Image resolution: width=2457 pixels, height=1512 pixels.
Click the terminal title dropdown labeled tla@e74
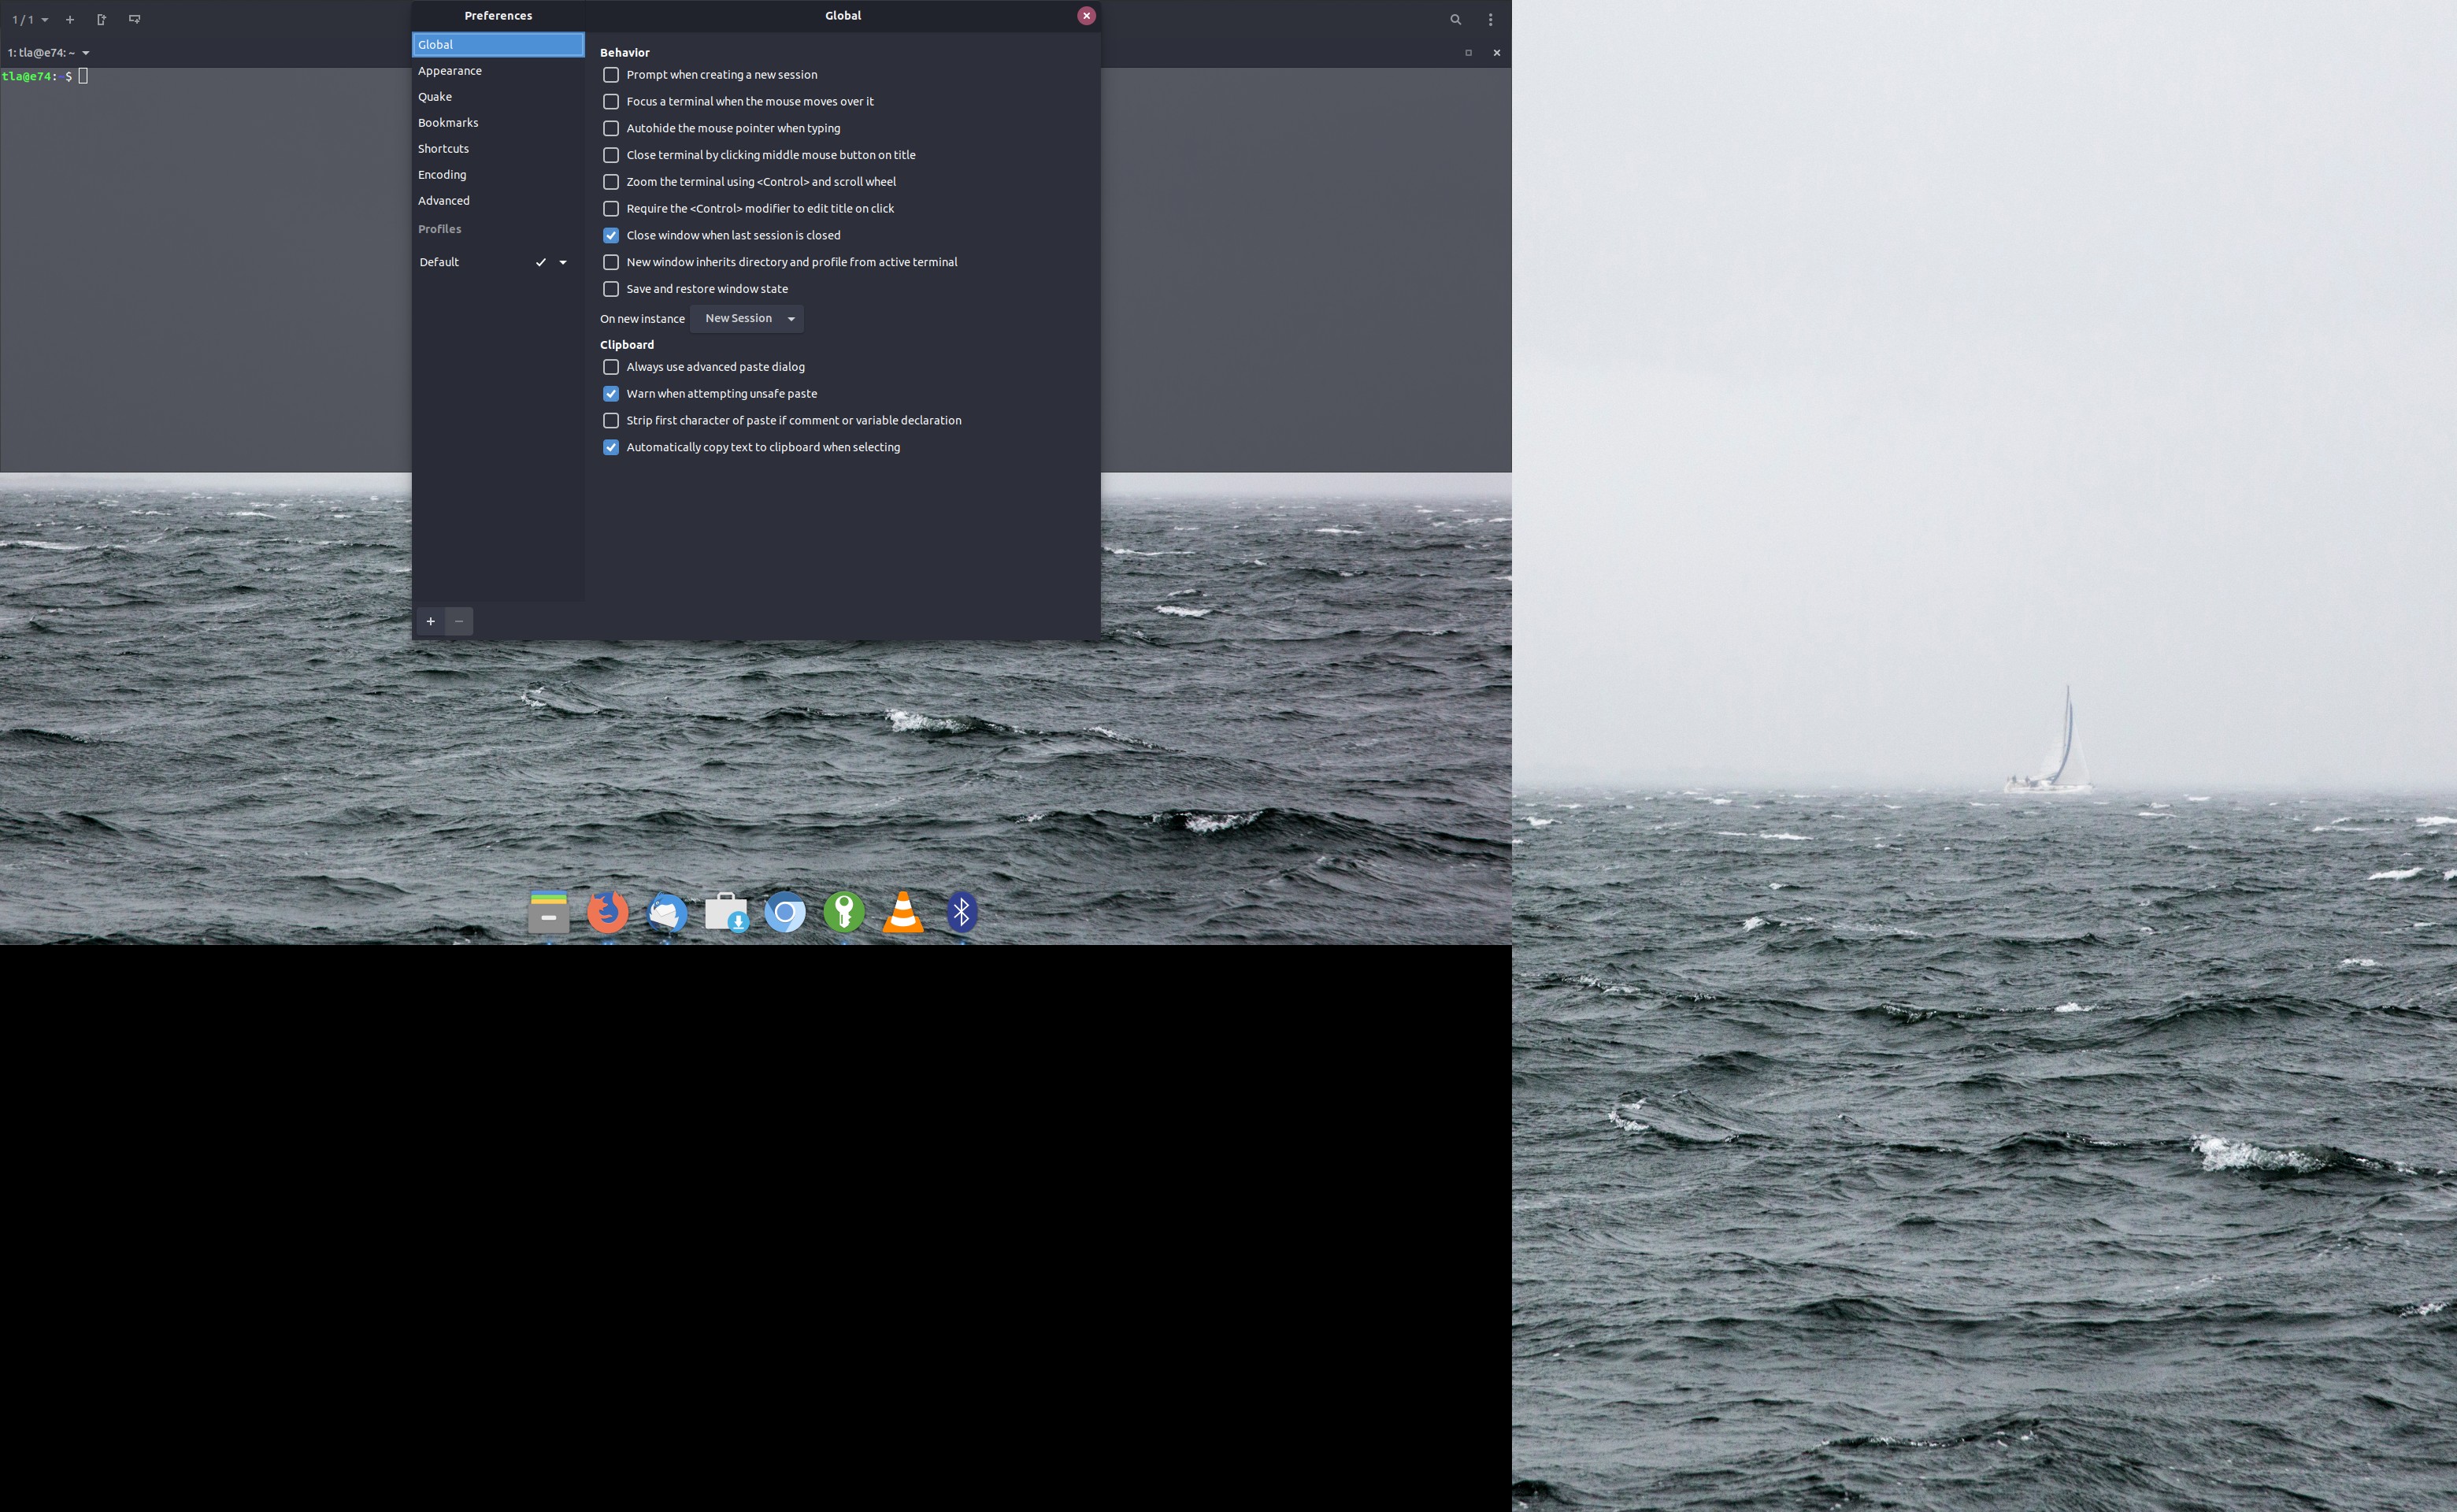tap(48, 52)
